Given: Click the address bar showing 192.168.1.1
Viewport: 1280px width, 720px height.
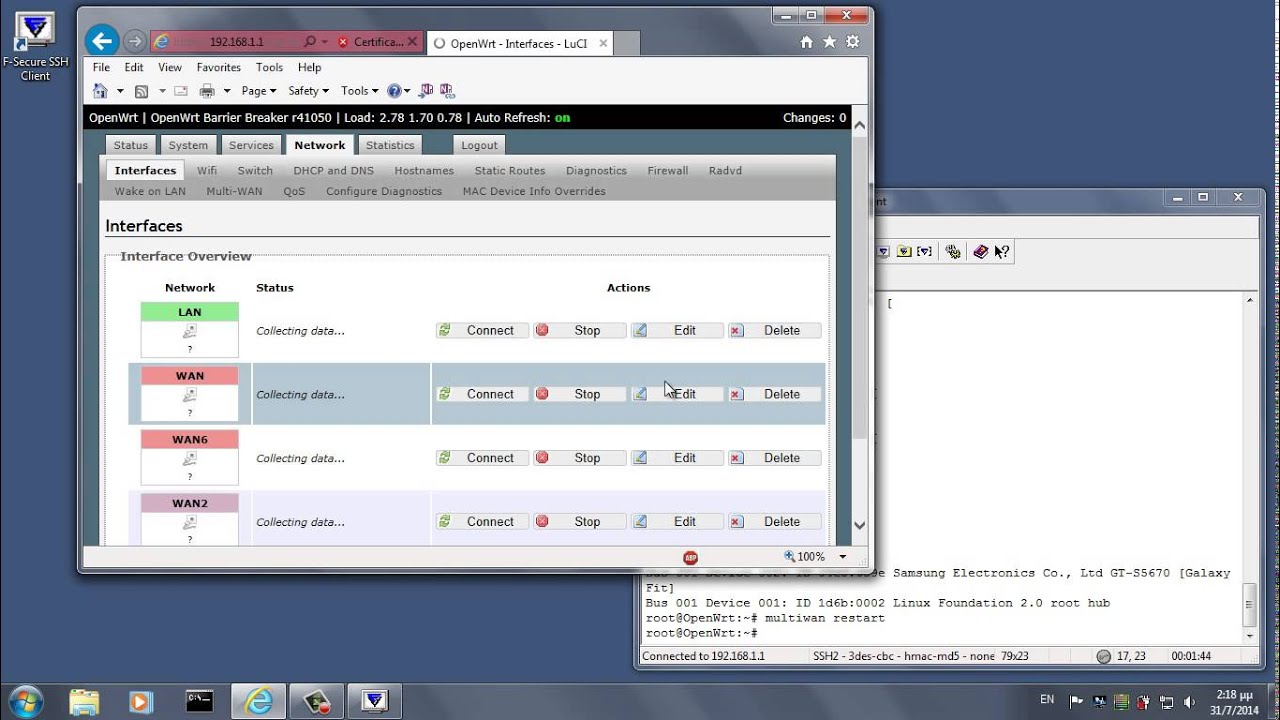Looking at the screenshot, I should (236, 42).
